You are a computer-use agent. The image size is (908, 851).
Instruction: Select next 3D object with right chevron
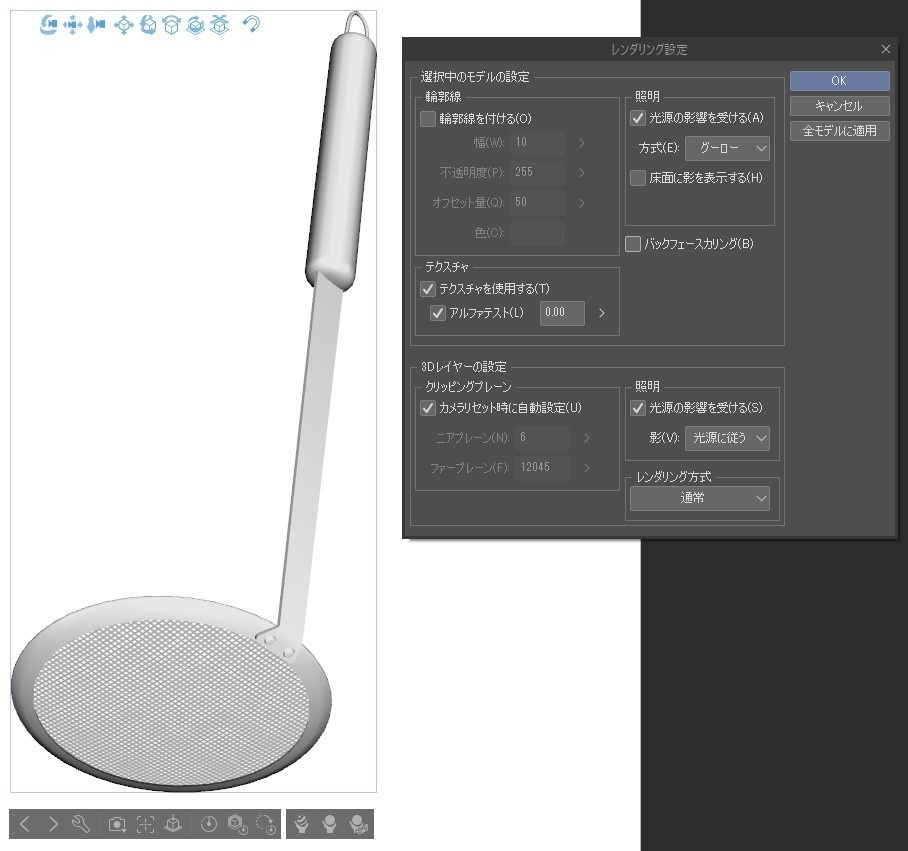tap(53, 824)
